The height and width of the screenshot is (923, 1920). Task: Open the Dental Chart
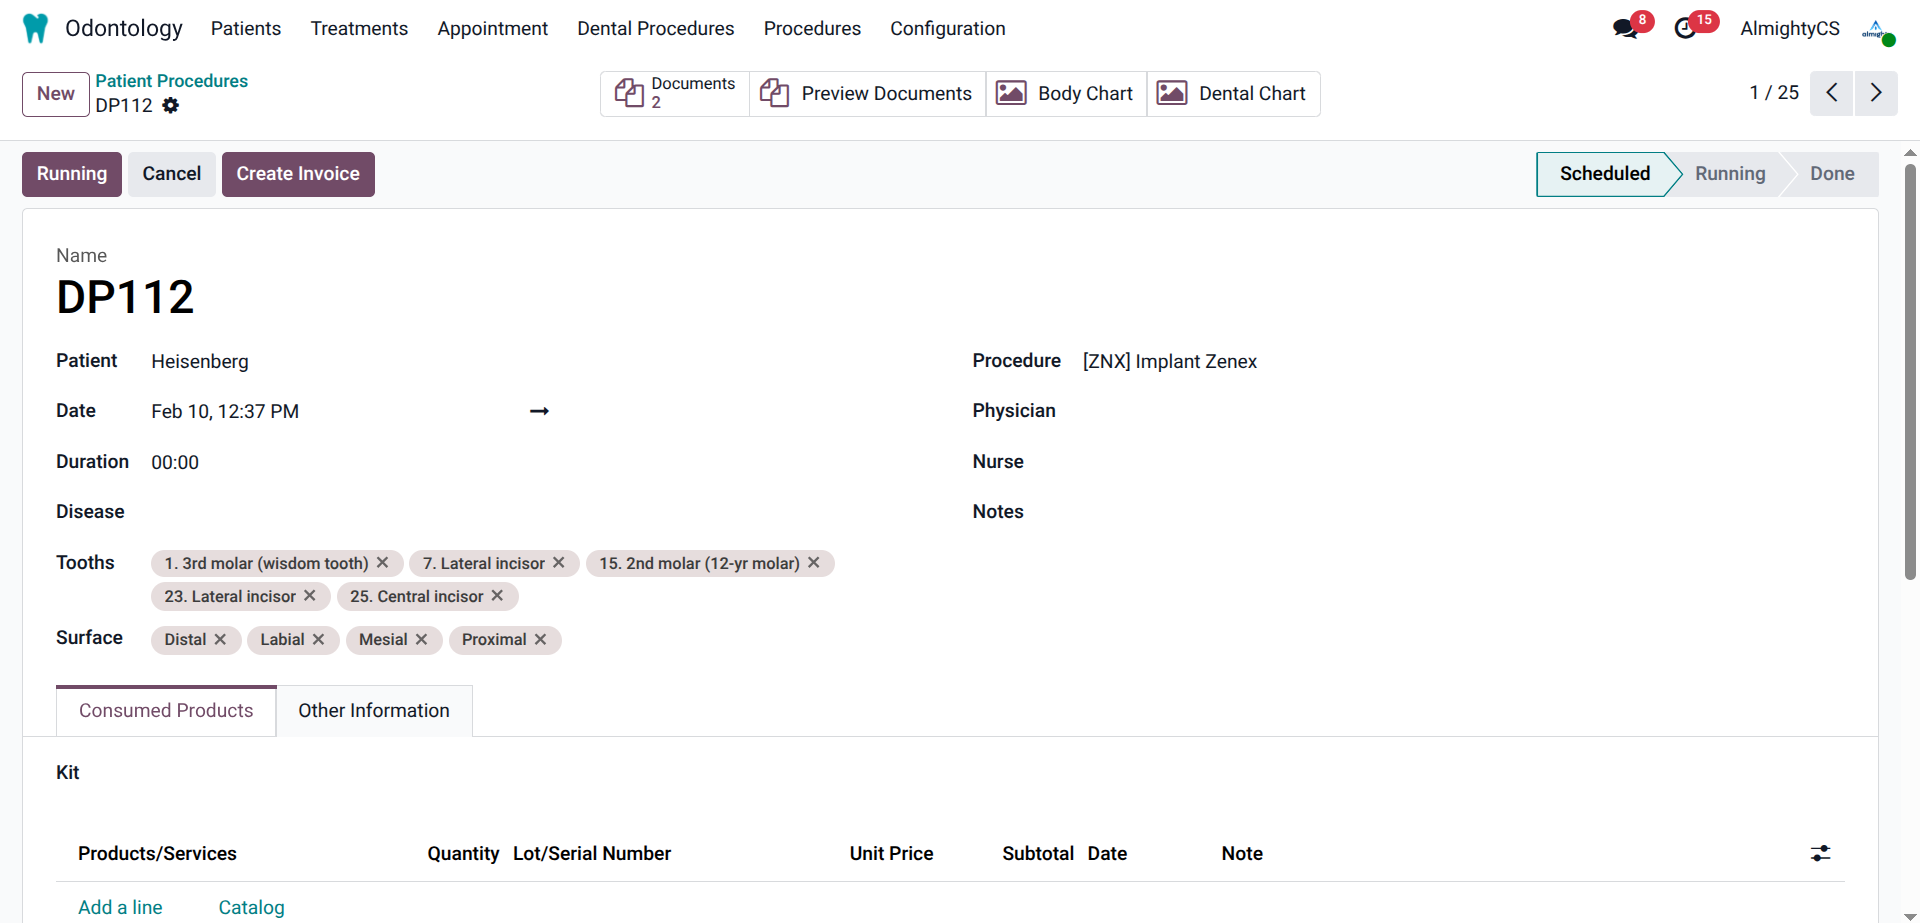tap(1233, 93)
